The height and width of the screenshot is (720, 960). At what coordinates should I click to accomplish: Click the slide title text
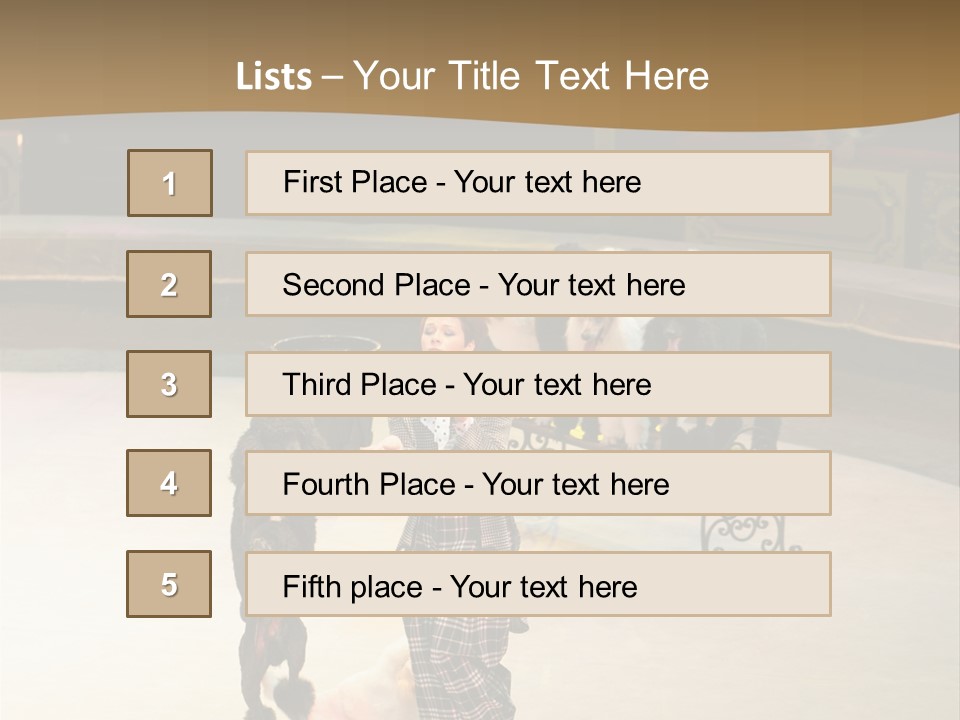point(473,76)
